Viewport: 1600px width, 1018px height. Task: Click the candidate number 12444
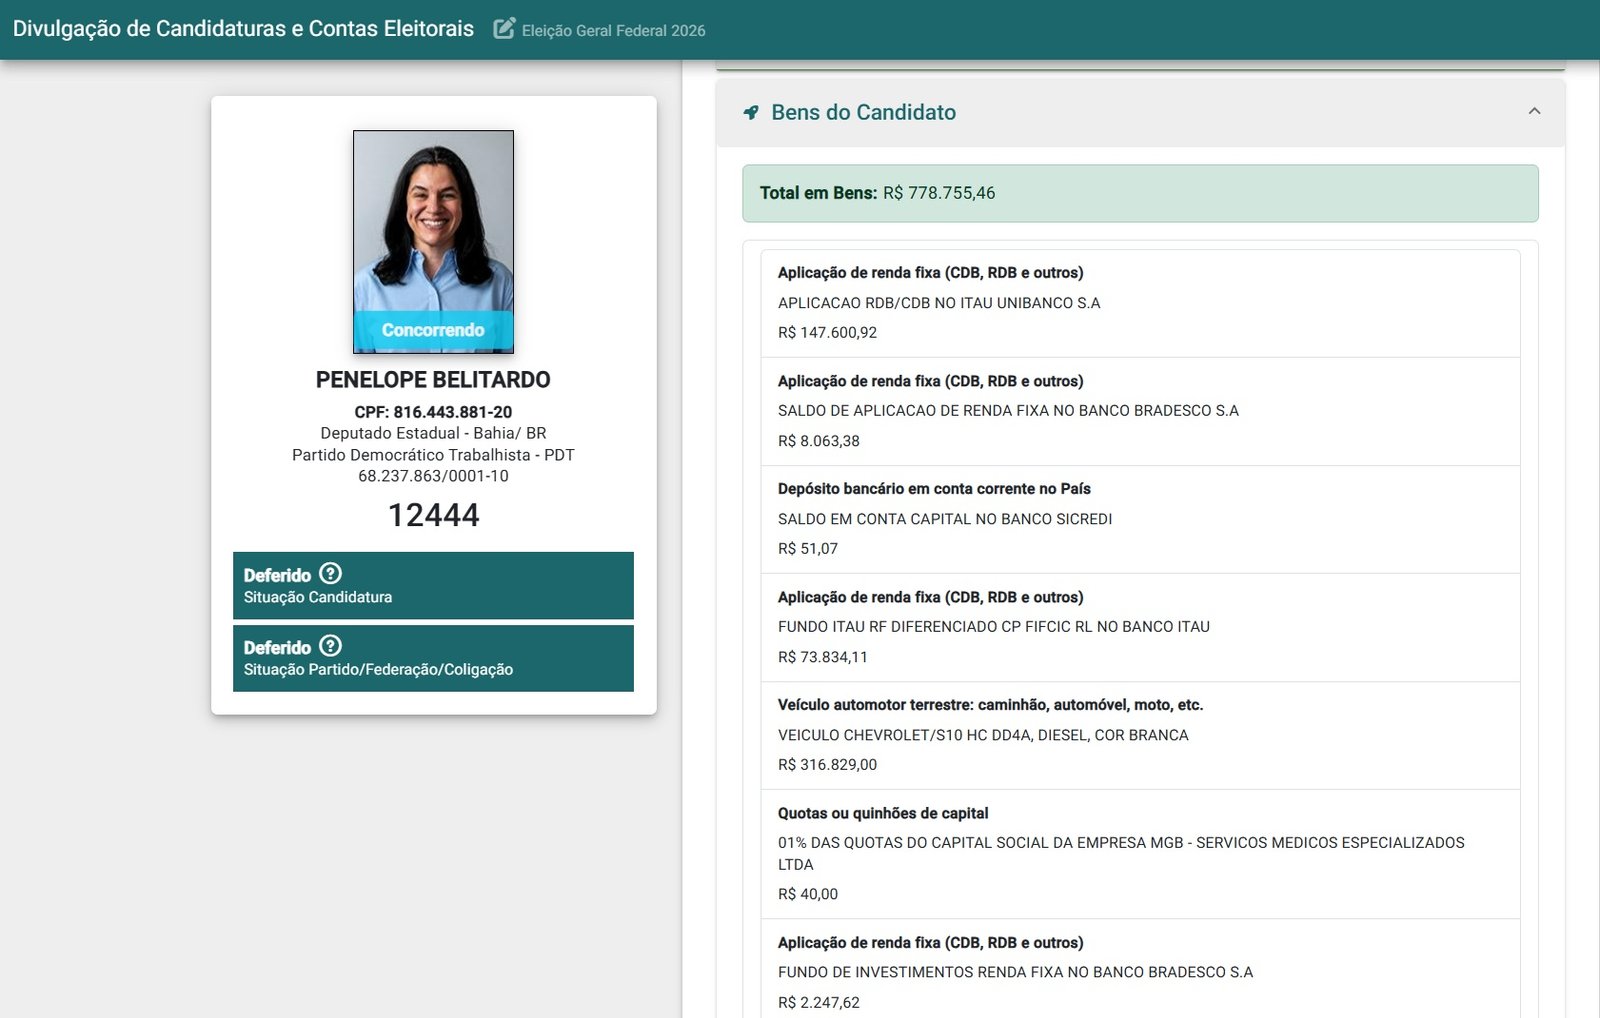(433, 515)
